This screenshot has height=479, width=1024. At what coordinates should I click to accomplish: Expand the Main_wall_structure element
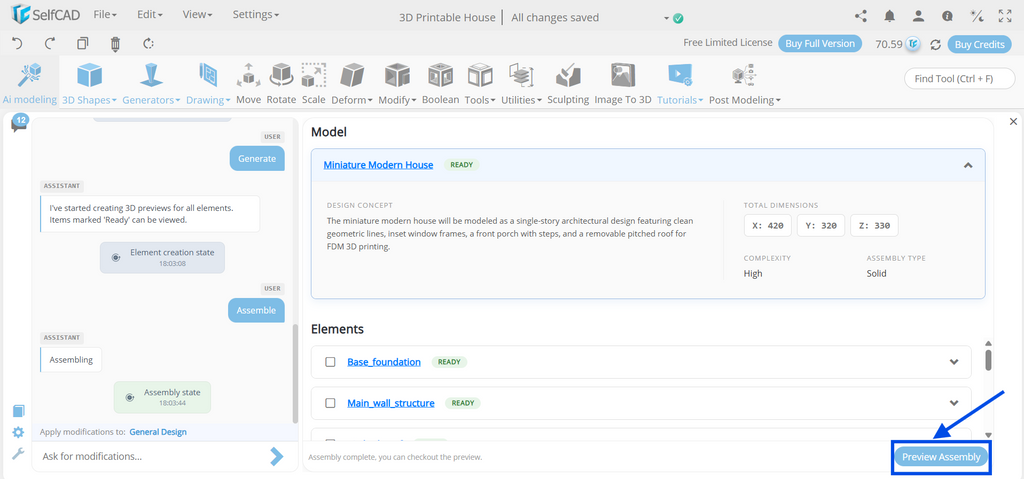pyautogui.click(x=953, y=403)
